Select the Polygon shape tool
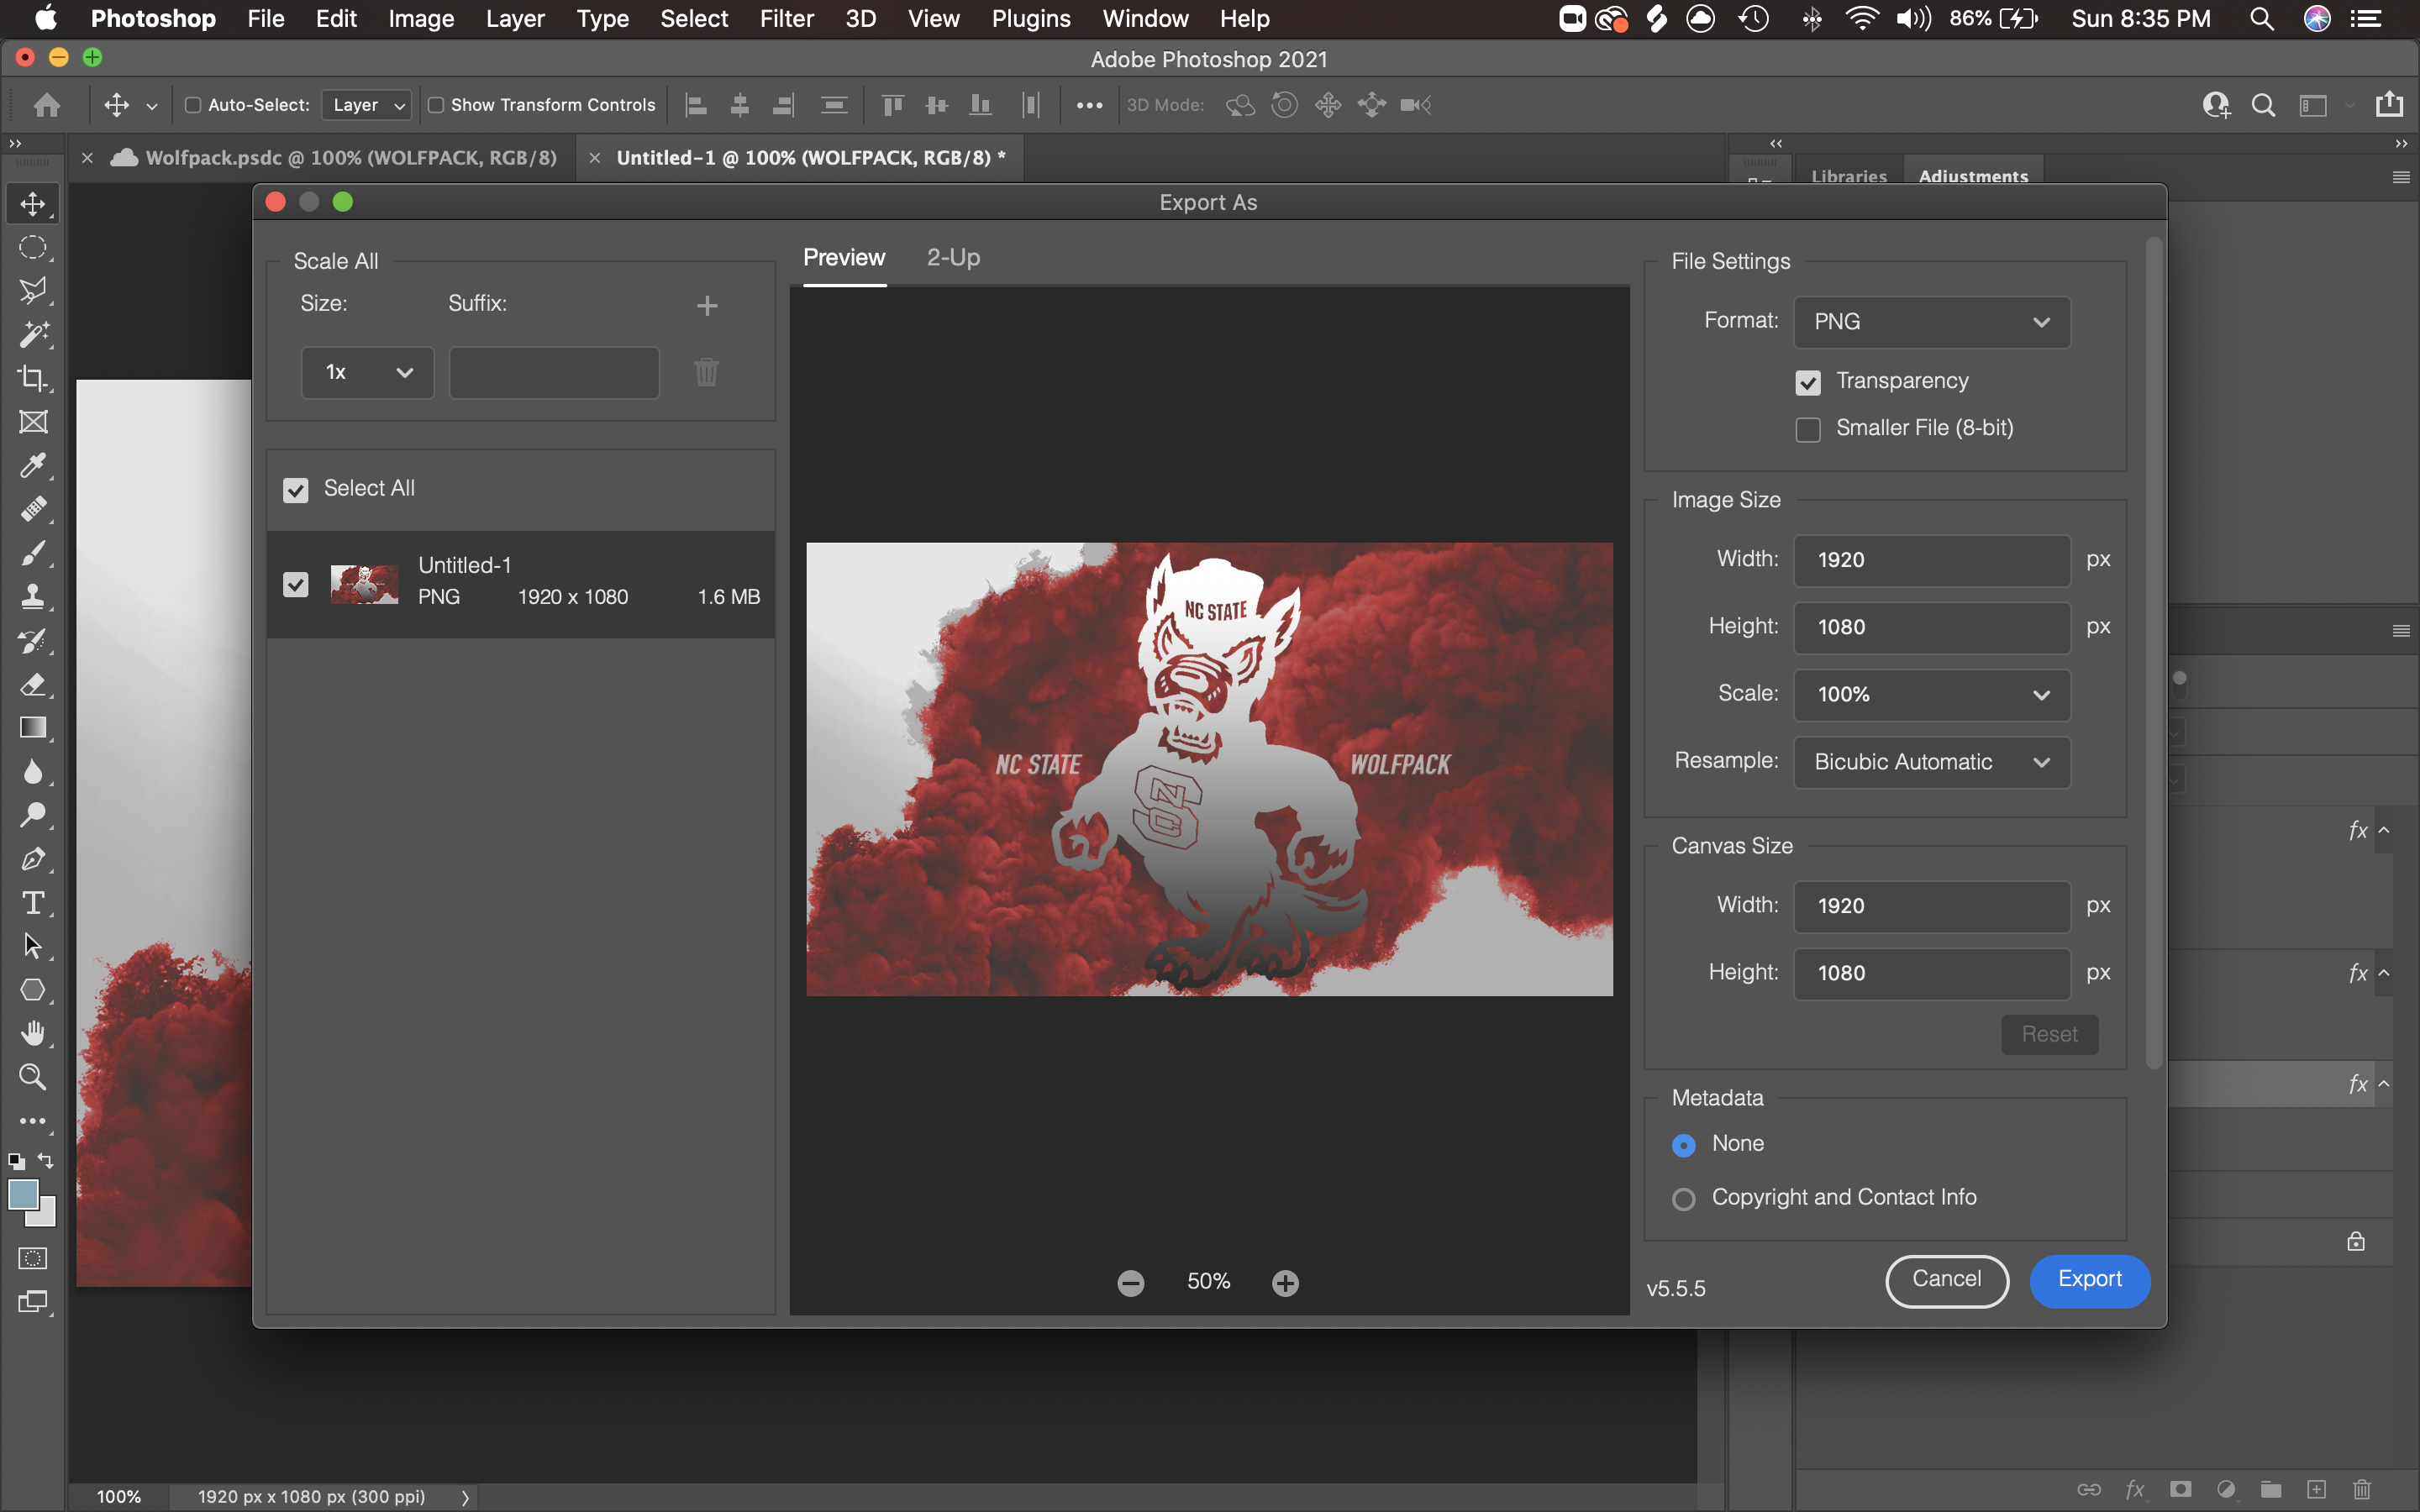The width and height of the screenshot is (2420, 1512). 33,990
